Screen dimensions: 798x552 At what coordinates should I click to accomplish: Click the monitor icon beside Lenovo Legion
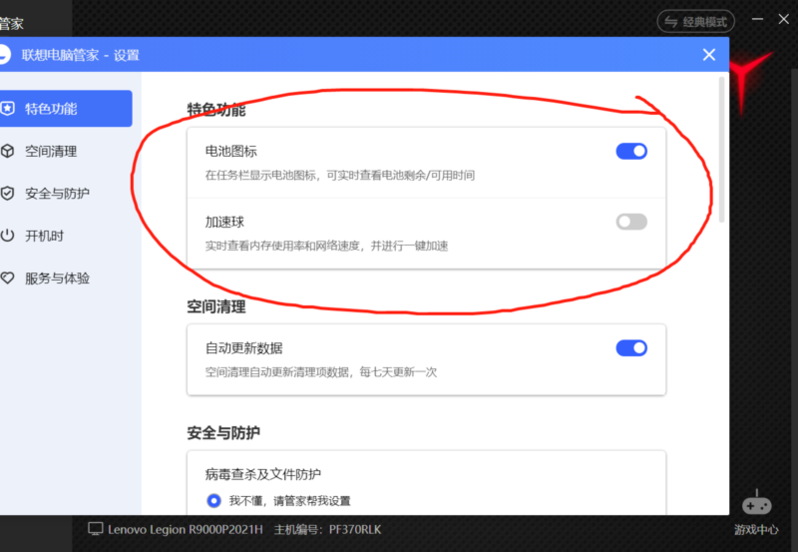[x=96, y=528]
